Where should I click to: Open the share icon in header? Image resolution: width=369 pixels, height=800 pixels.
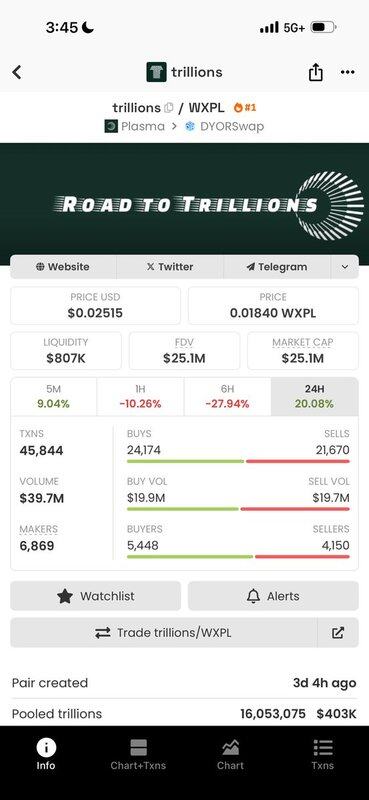pos(315,72)
